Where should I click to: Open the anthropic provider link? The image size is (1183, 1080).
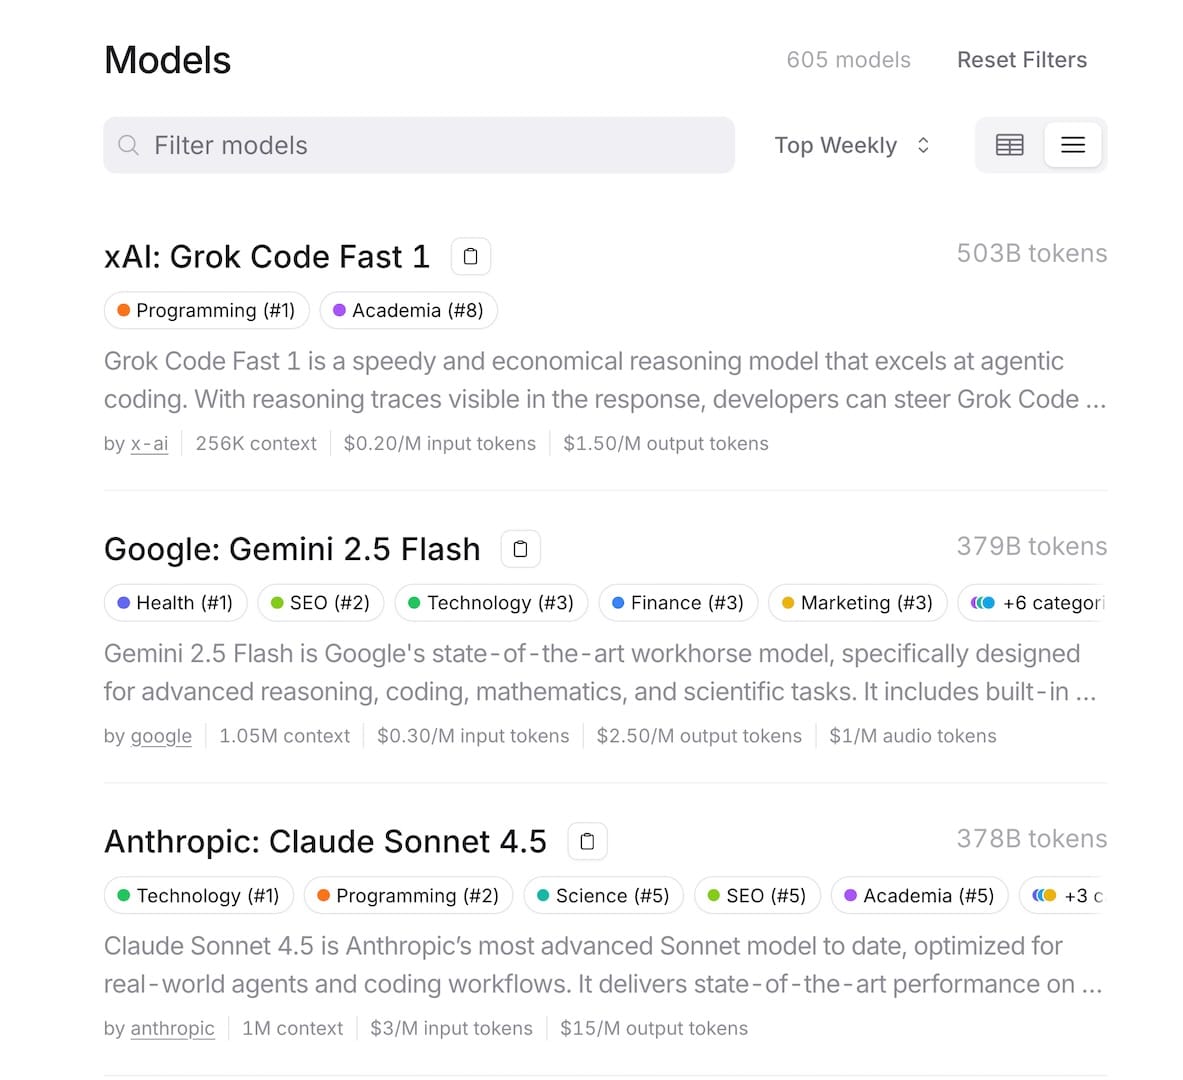click(x=172, y=1029)
